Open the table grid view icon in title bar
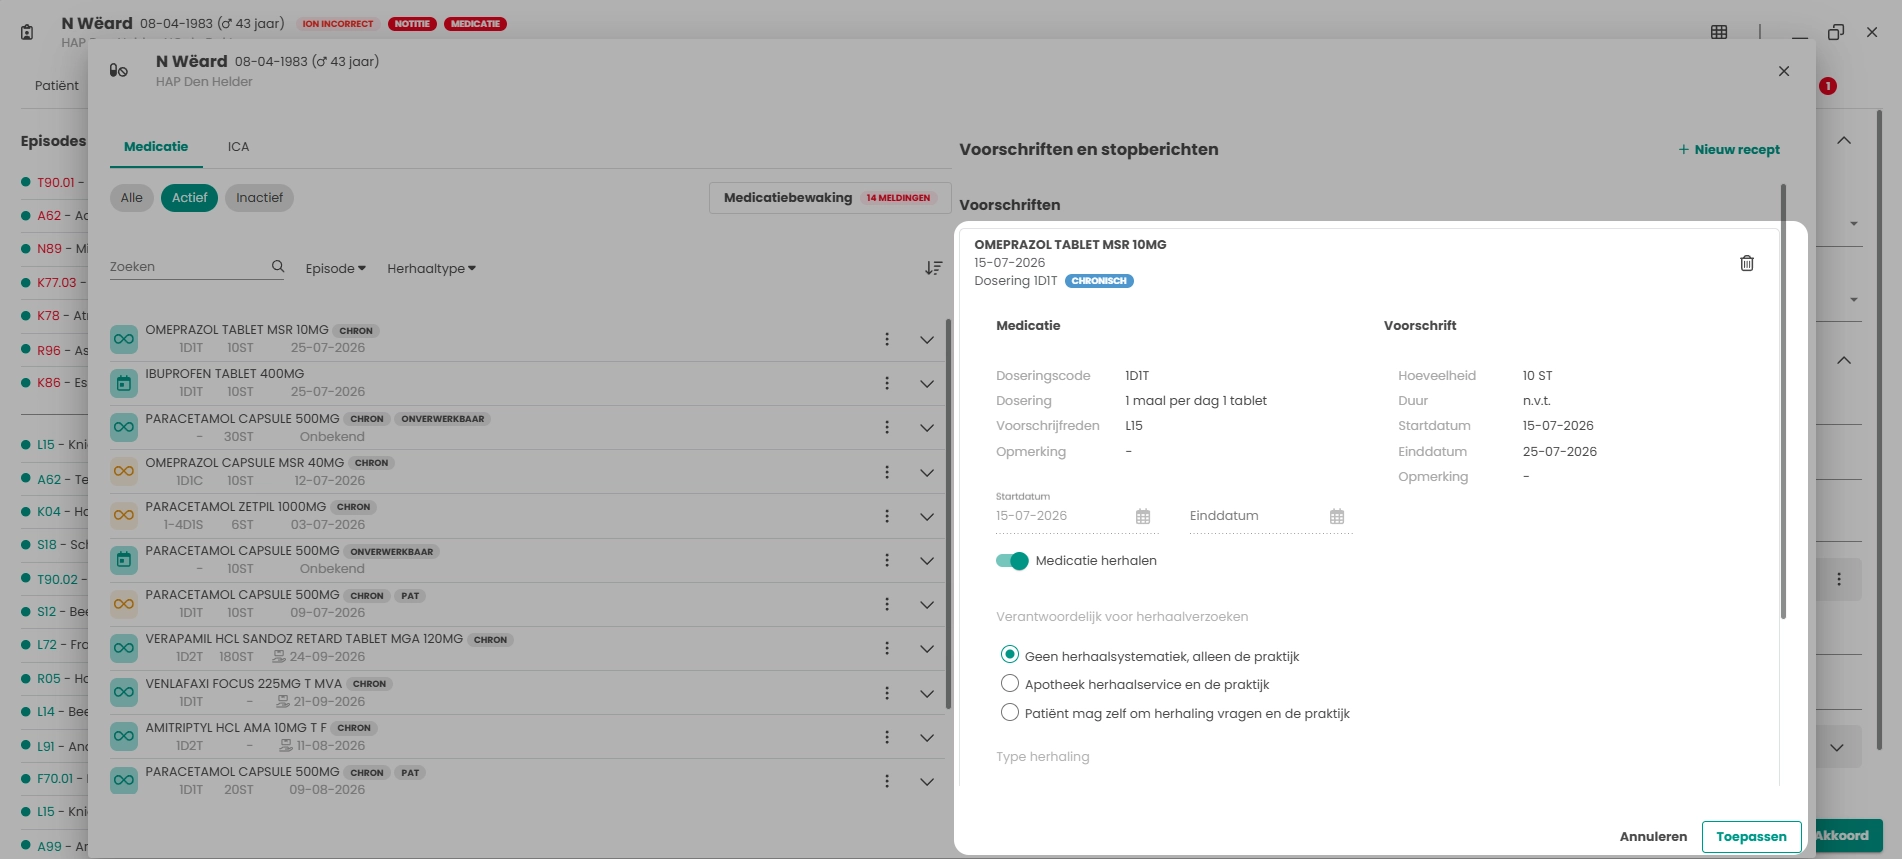 coord(1719,32)
